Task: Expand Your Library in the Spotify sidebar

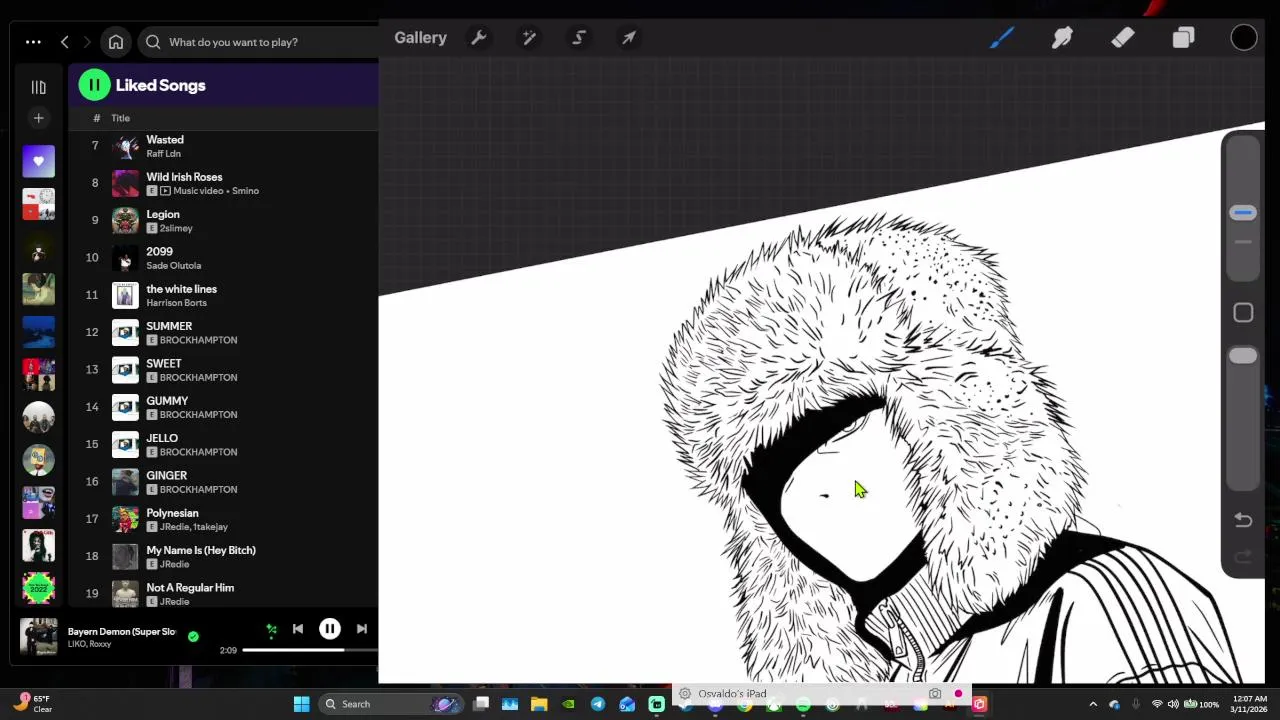Action: tap(38, 87)
